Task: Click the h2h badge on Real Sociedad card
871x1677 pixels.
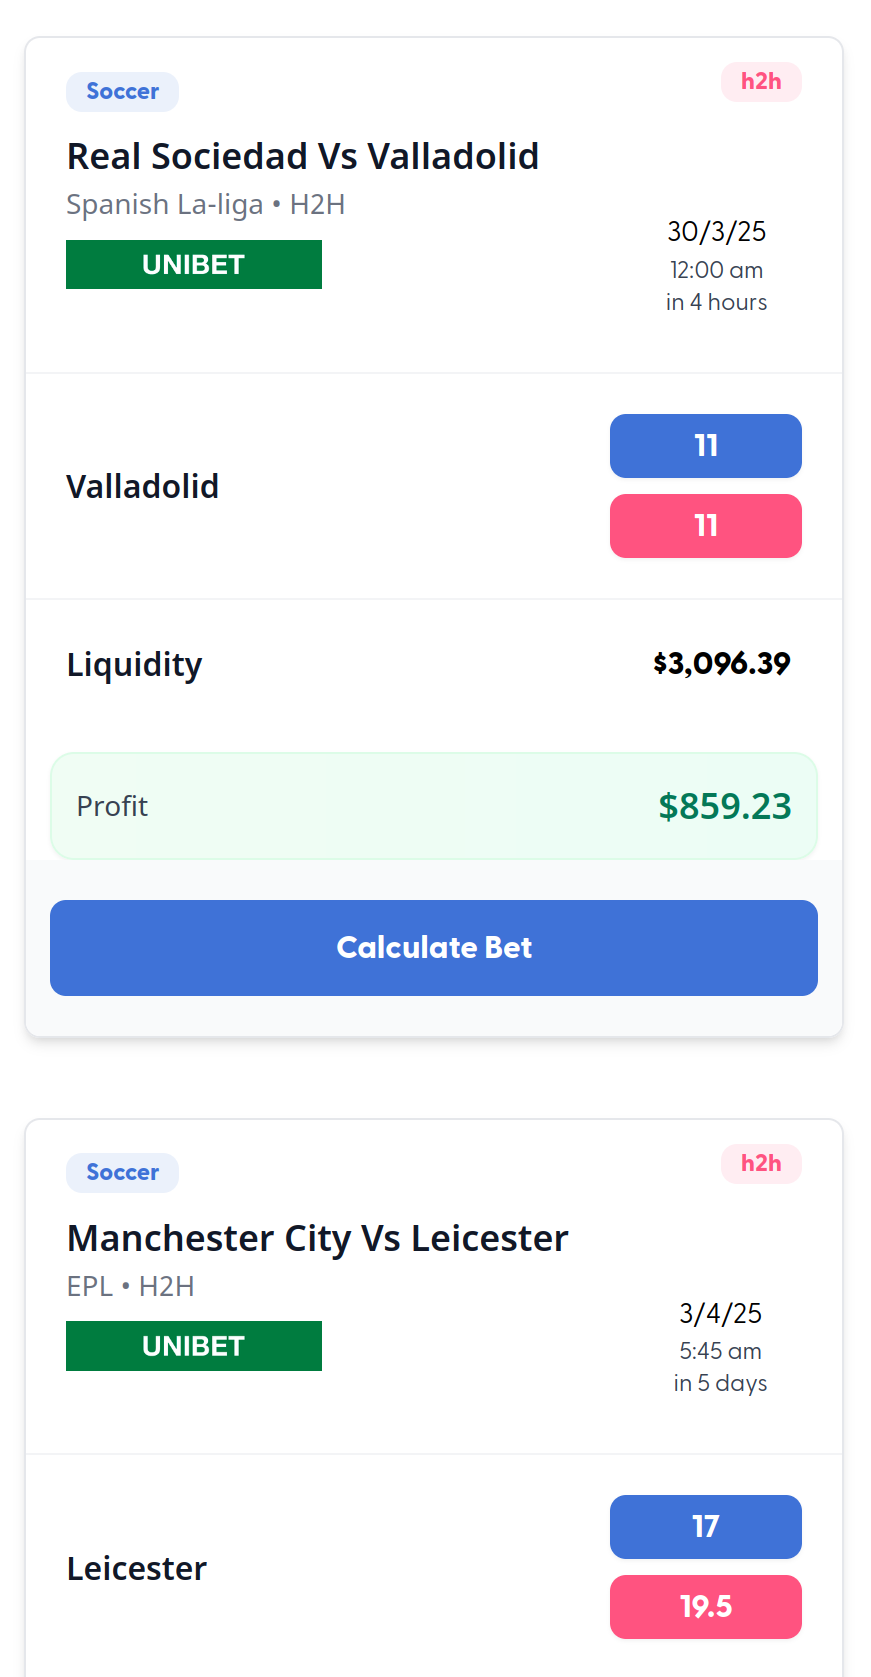Action: (761, 82)
